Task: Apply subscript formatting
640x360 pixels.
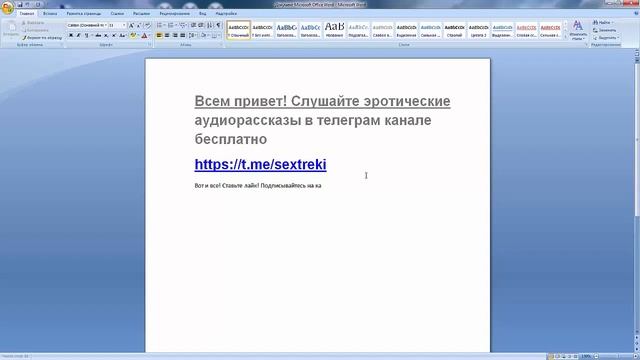Action: pyautogui.click(x=106, y=36)
